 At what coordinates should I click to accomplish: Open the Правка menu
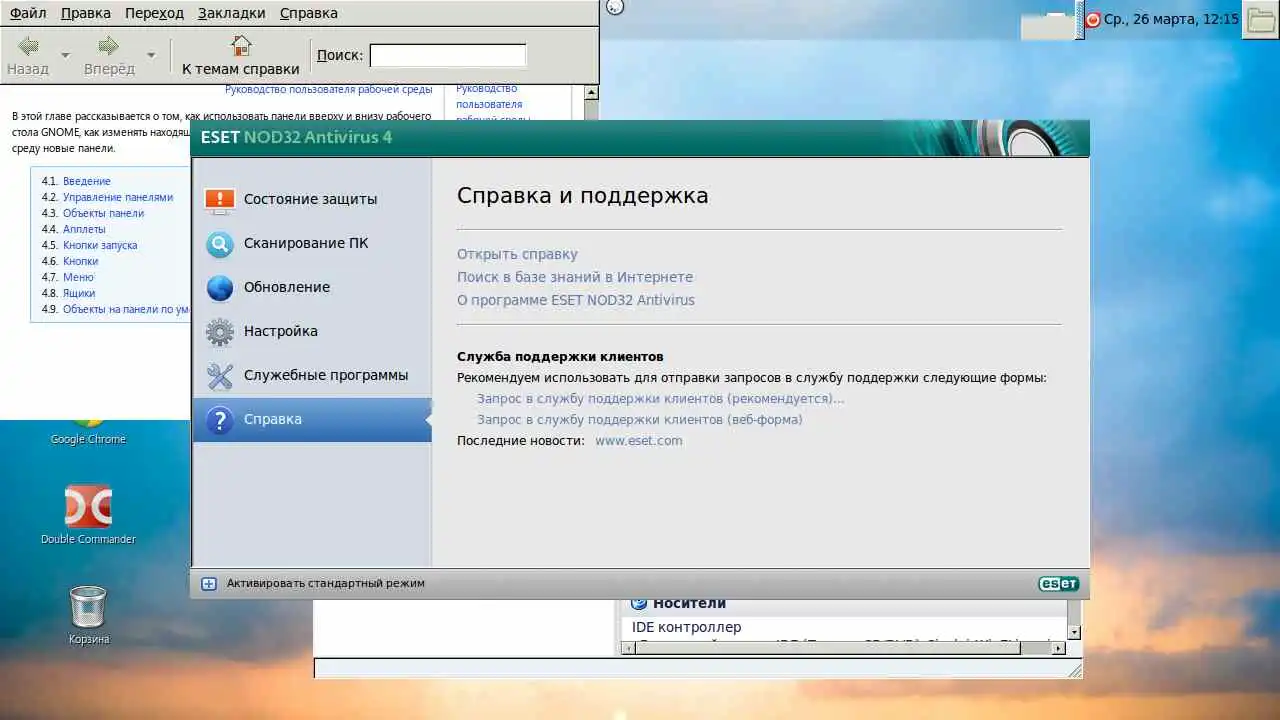coord(86,13)
